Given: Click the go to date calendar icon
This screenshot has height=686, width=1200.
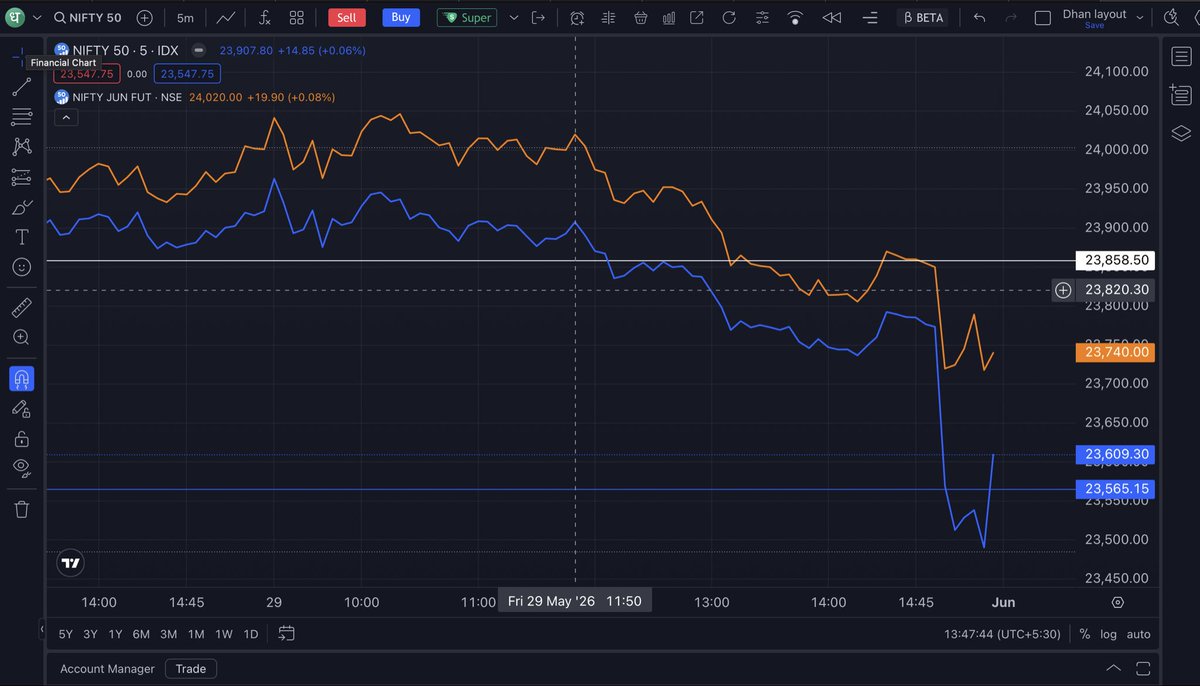Looking at the screenshot, I should click(x=286, y=633).
